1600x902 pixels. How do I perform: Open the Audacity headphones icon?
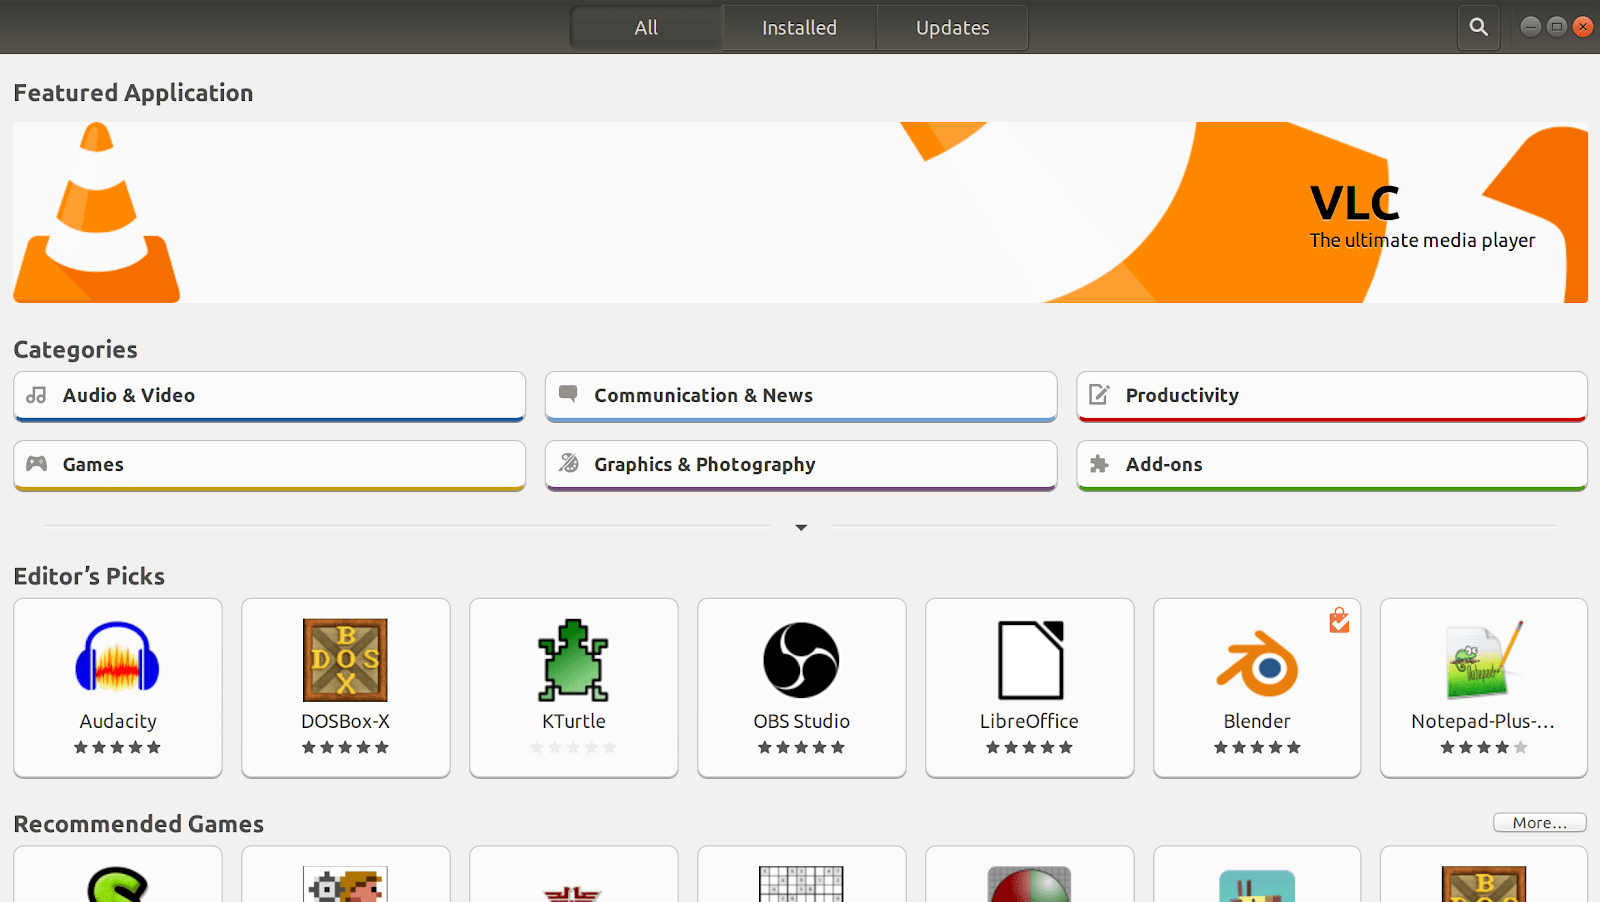coord(118,658)
